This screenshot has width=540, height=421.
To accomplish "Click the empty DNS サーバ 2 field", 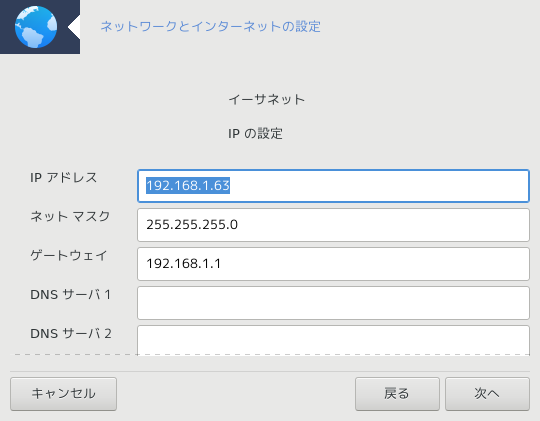I will [x=333, y=340].
